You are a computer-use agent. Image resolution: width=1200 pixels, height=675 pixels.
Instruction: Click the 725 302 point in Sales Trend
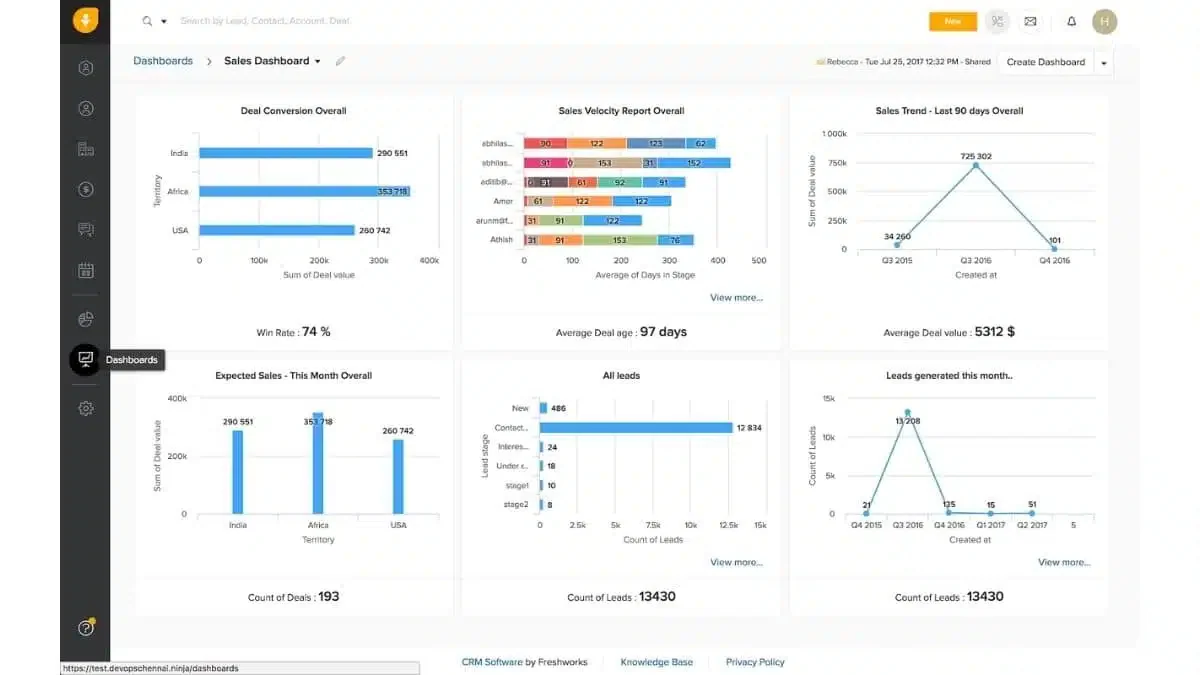coord(976,165)
